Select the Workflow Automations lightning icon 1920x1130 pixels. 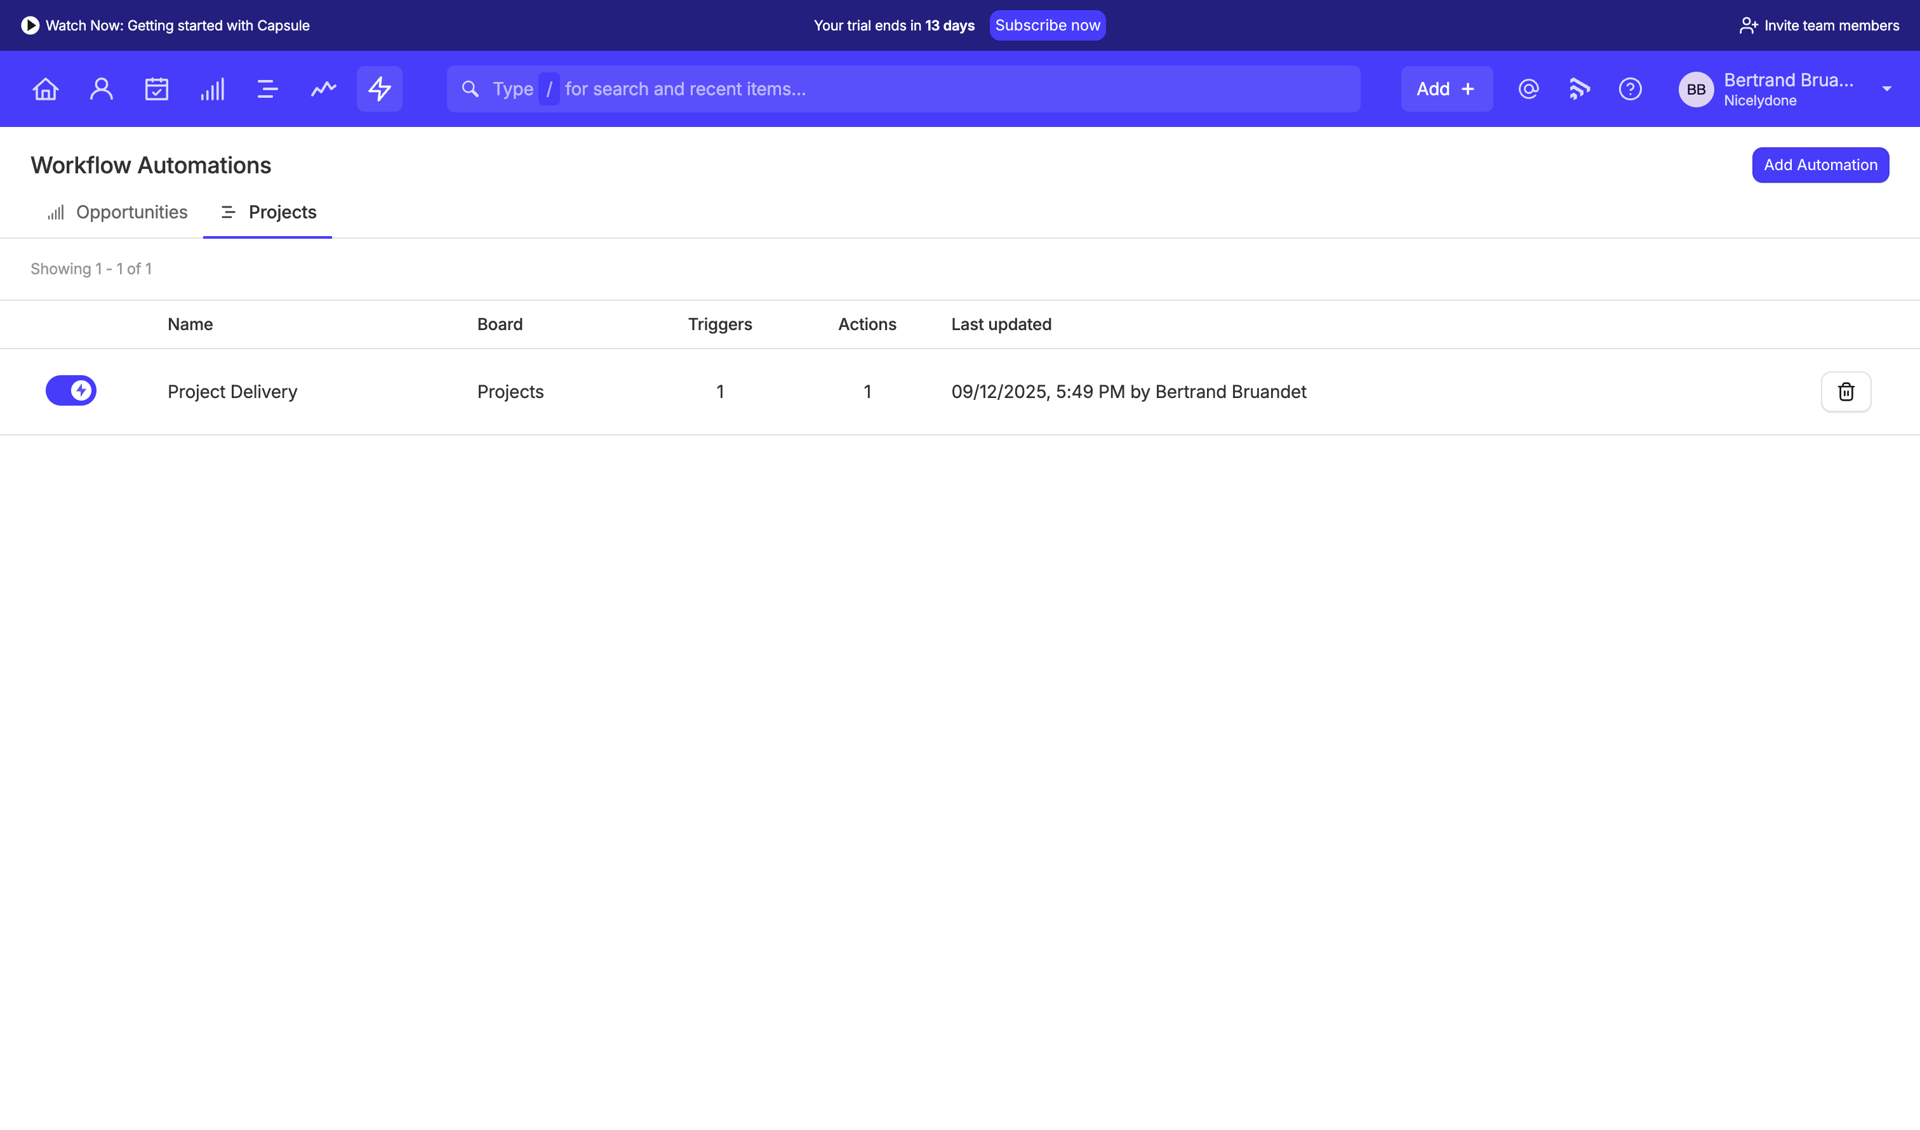point(379,89)
